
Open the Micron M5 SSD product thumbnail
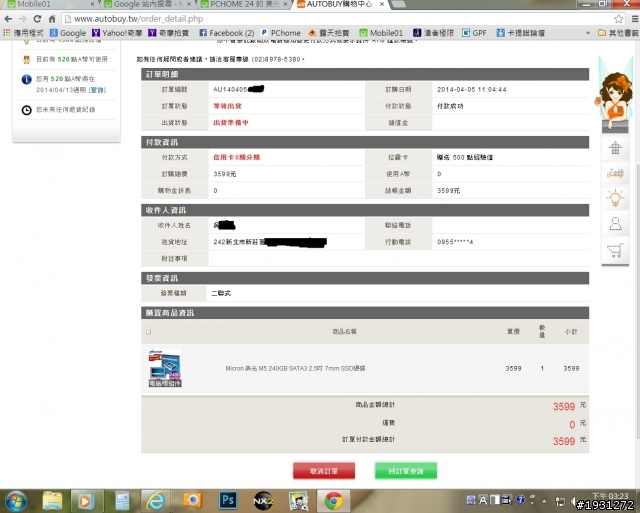point(165,368)
